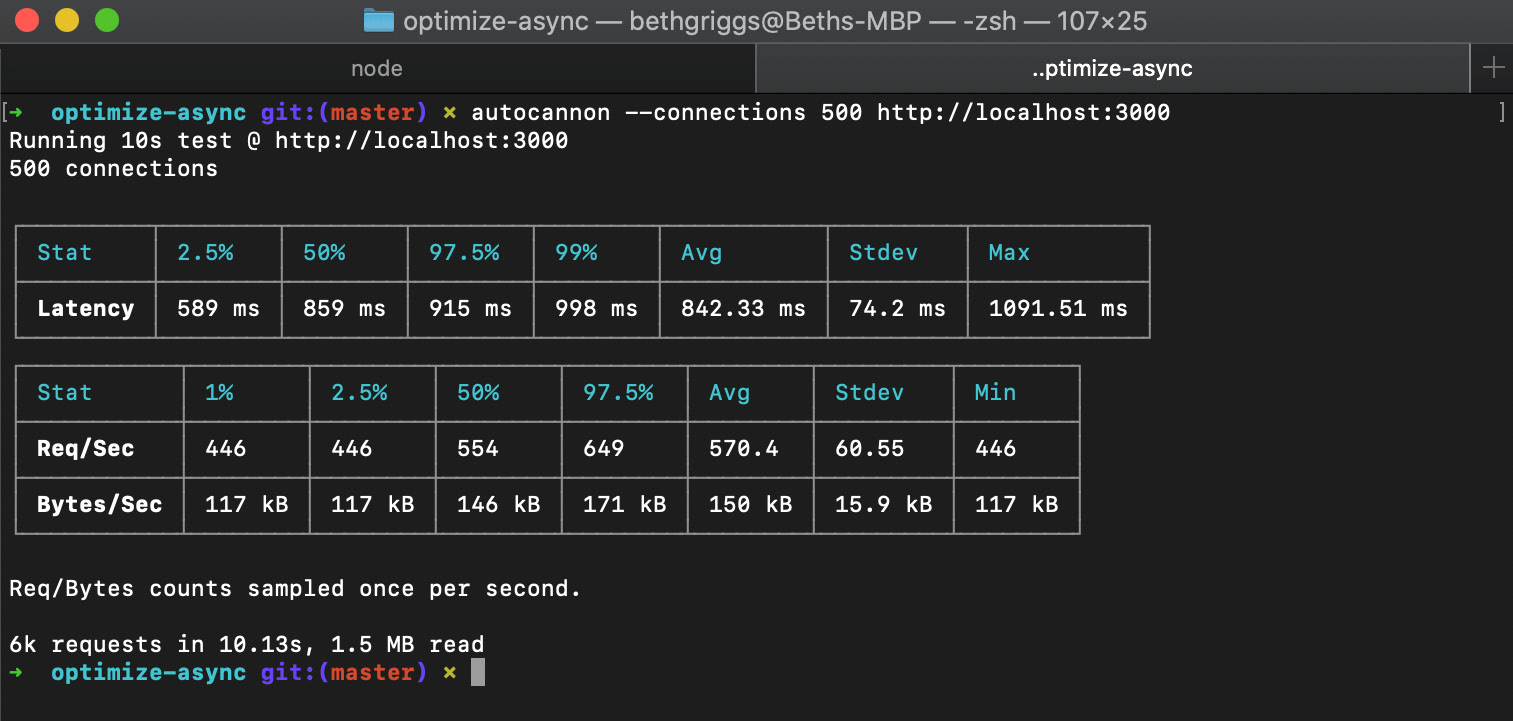1513x721 pixels.
Task: Open a new terminal tab with the plus button
Action: click(x=1494, y=68)
